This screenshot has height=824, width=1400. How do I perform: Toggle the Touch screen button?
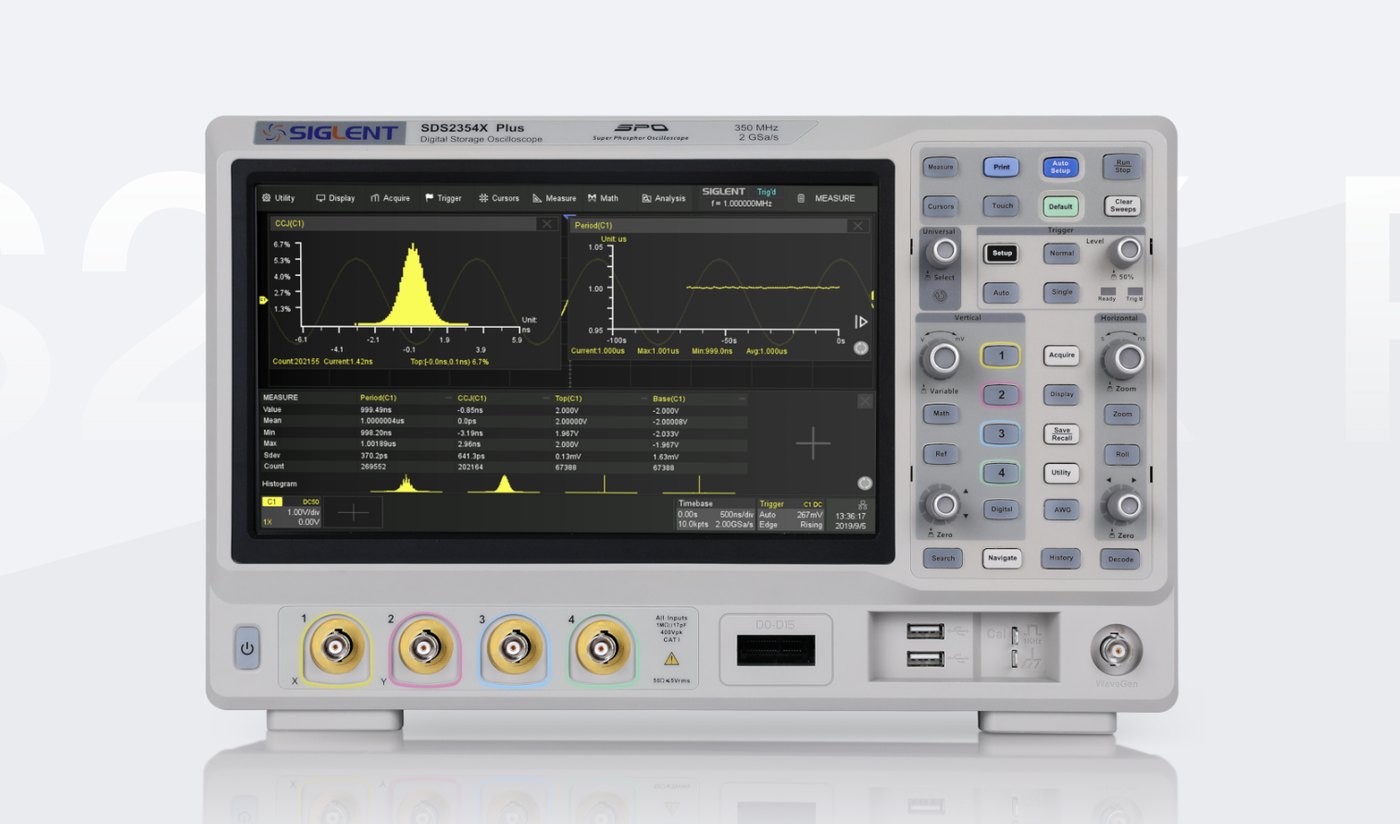coord(1002,206)
